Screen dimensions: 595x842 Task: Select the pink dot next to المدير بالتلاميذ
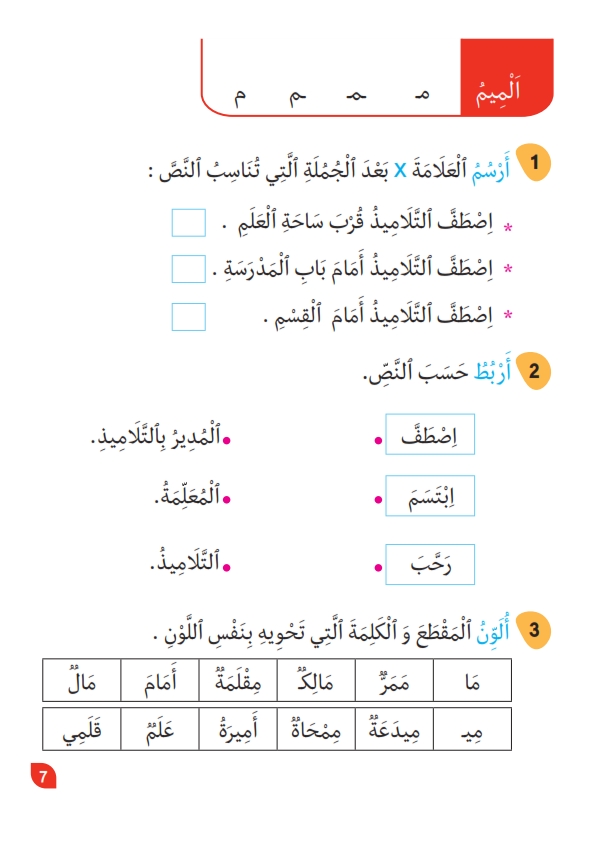[227, 440]
